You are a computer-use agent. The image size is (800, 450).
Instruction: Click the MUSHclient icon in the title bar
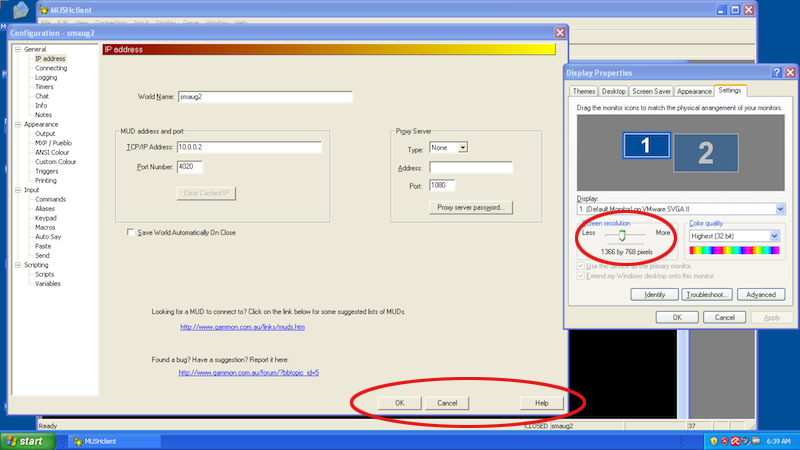pos(44,10)
